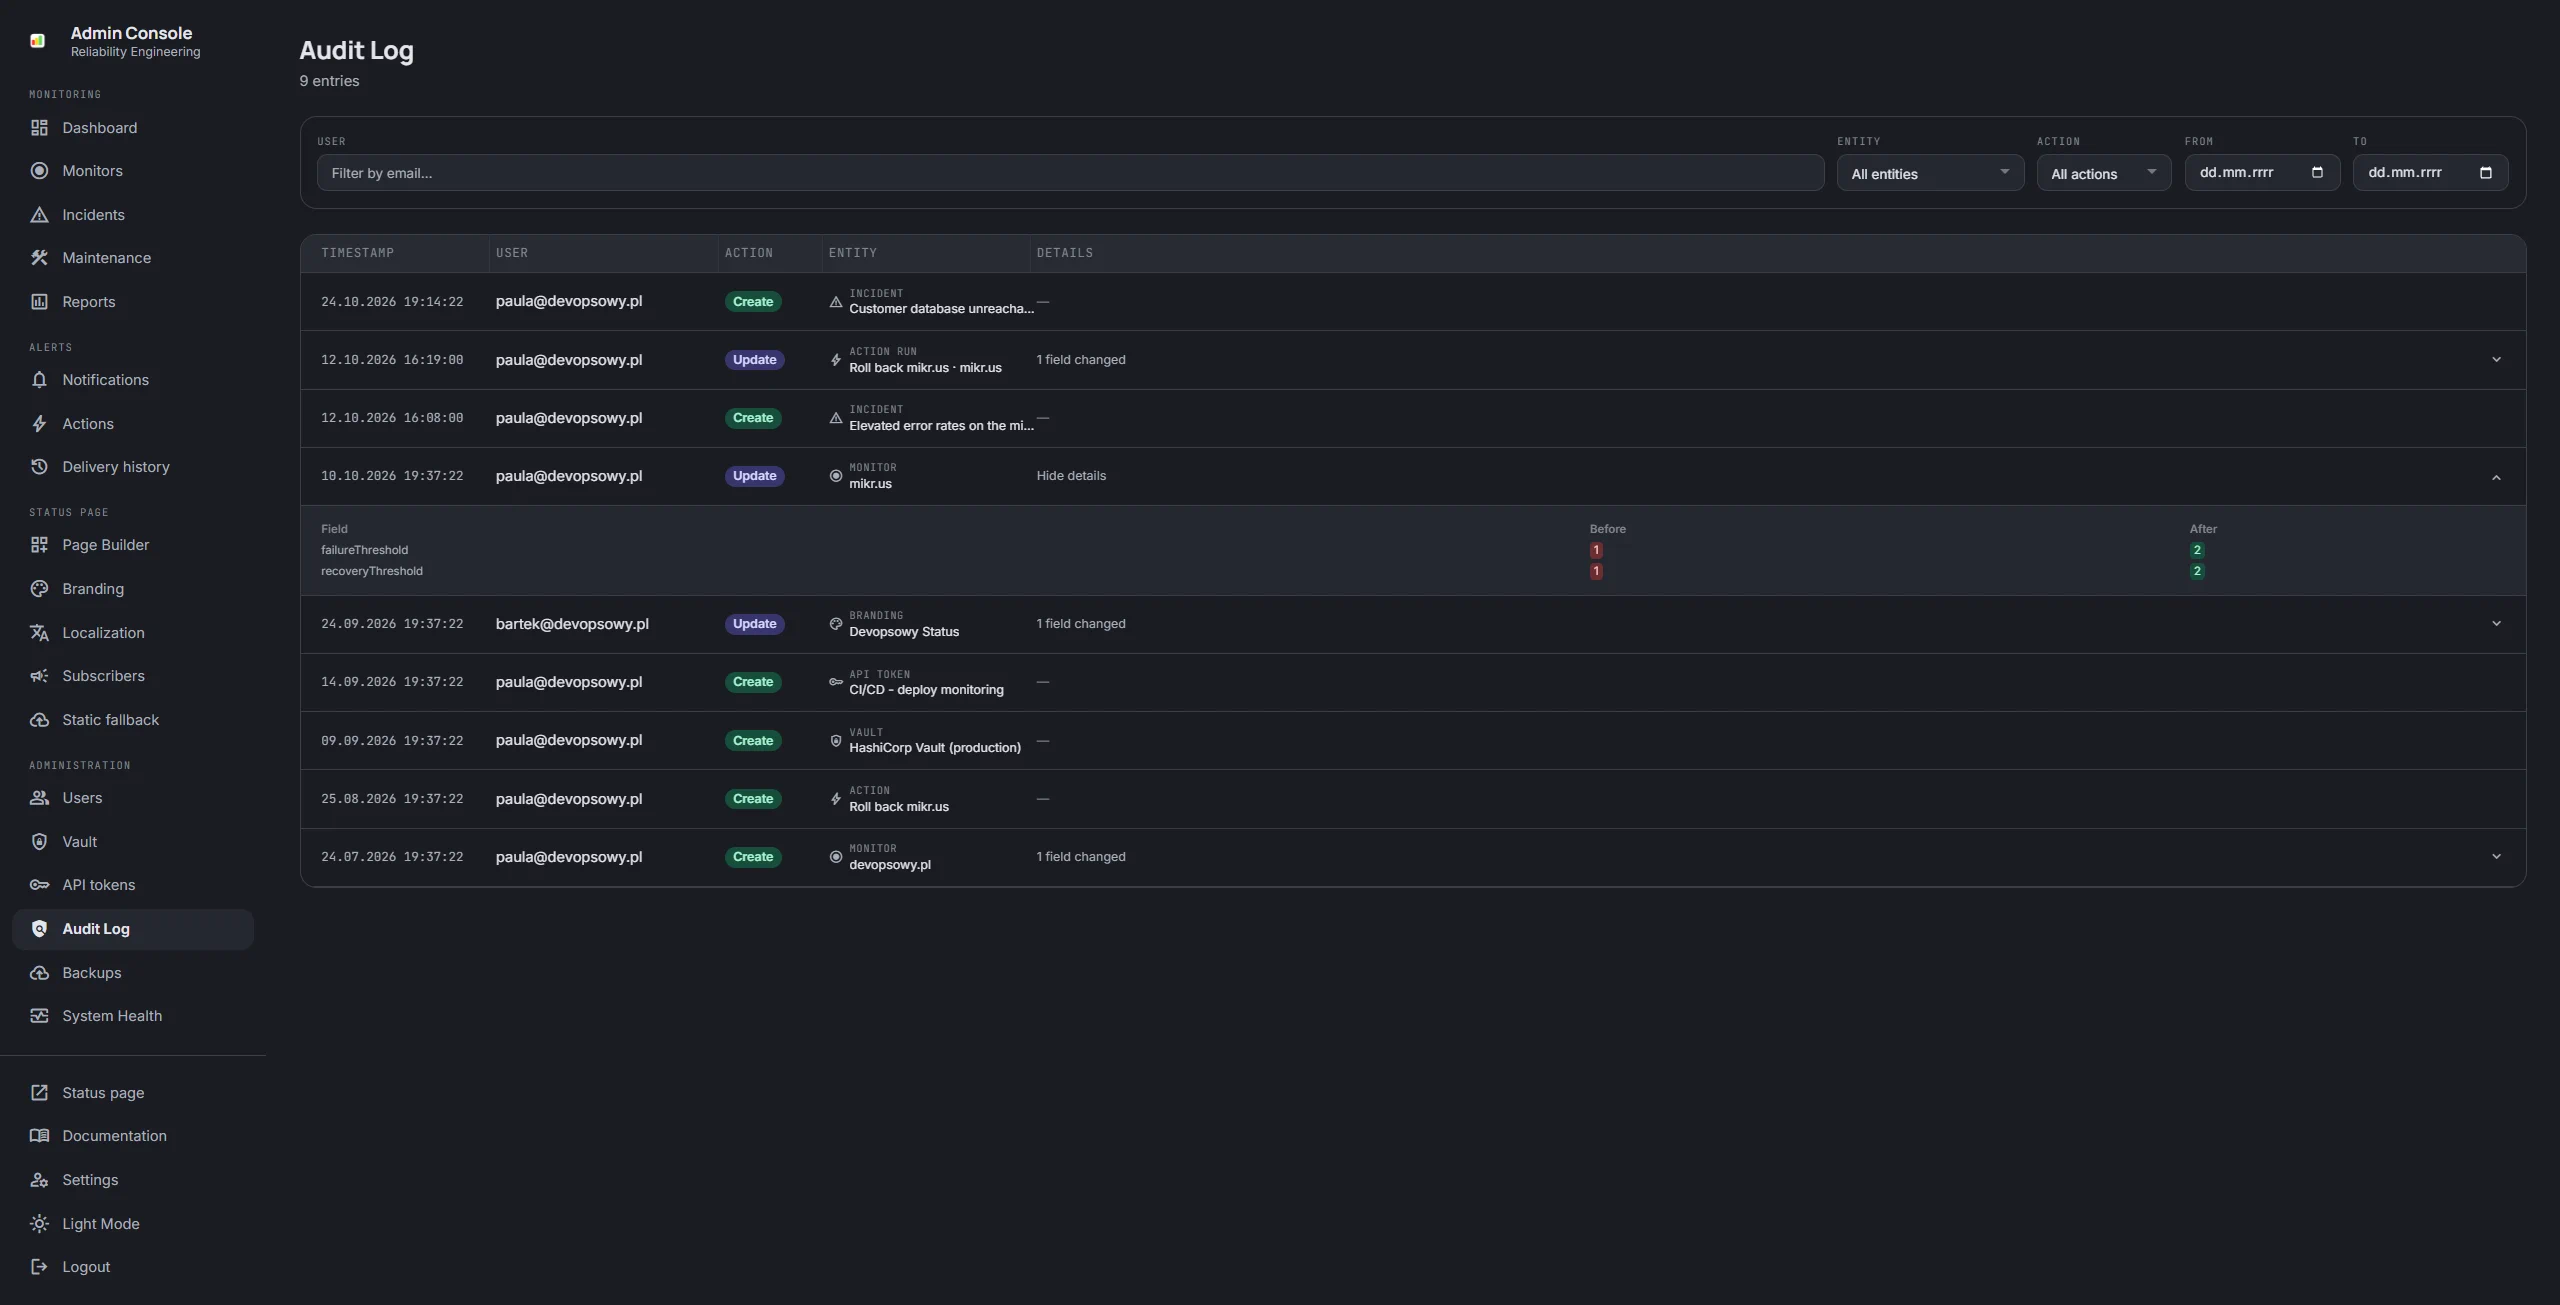
Task: Open the All entities dropdown
Action: coord(1930,173)
